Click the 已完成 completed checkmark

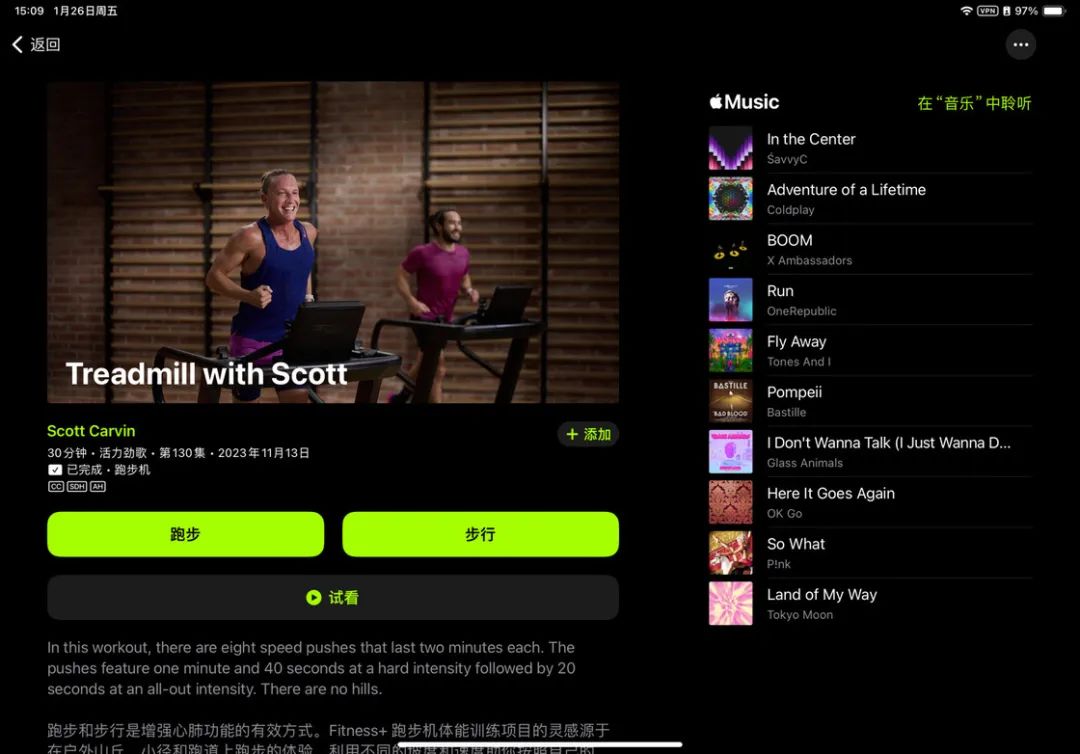click(55, 470)
